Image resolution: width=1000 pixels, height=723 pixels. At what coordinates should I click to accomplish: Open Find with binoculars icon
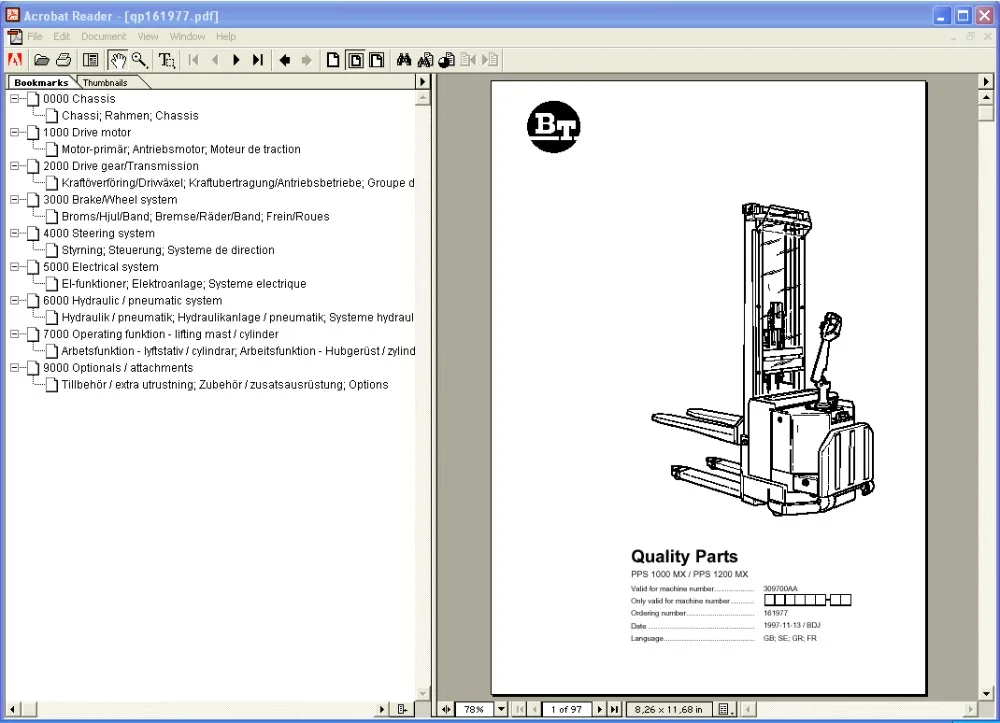click(404, 60)
